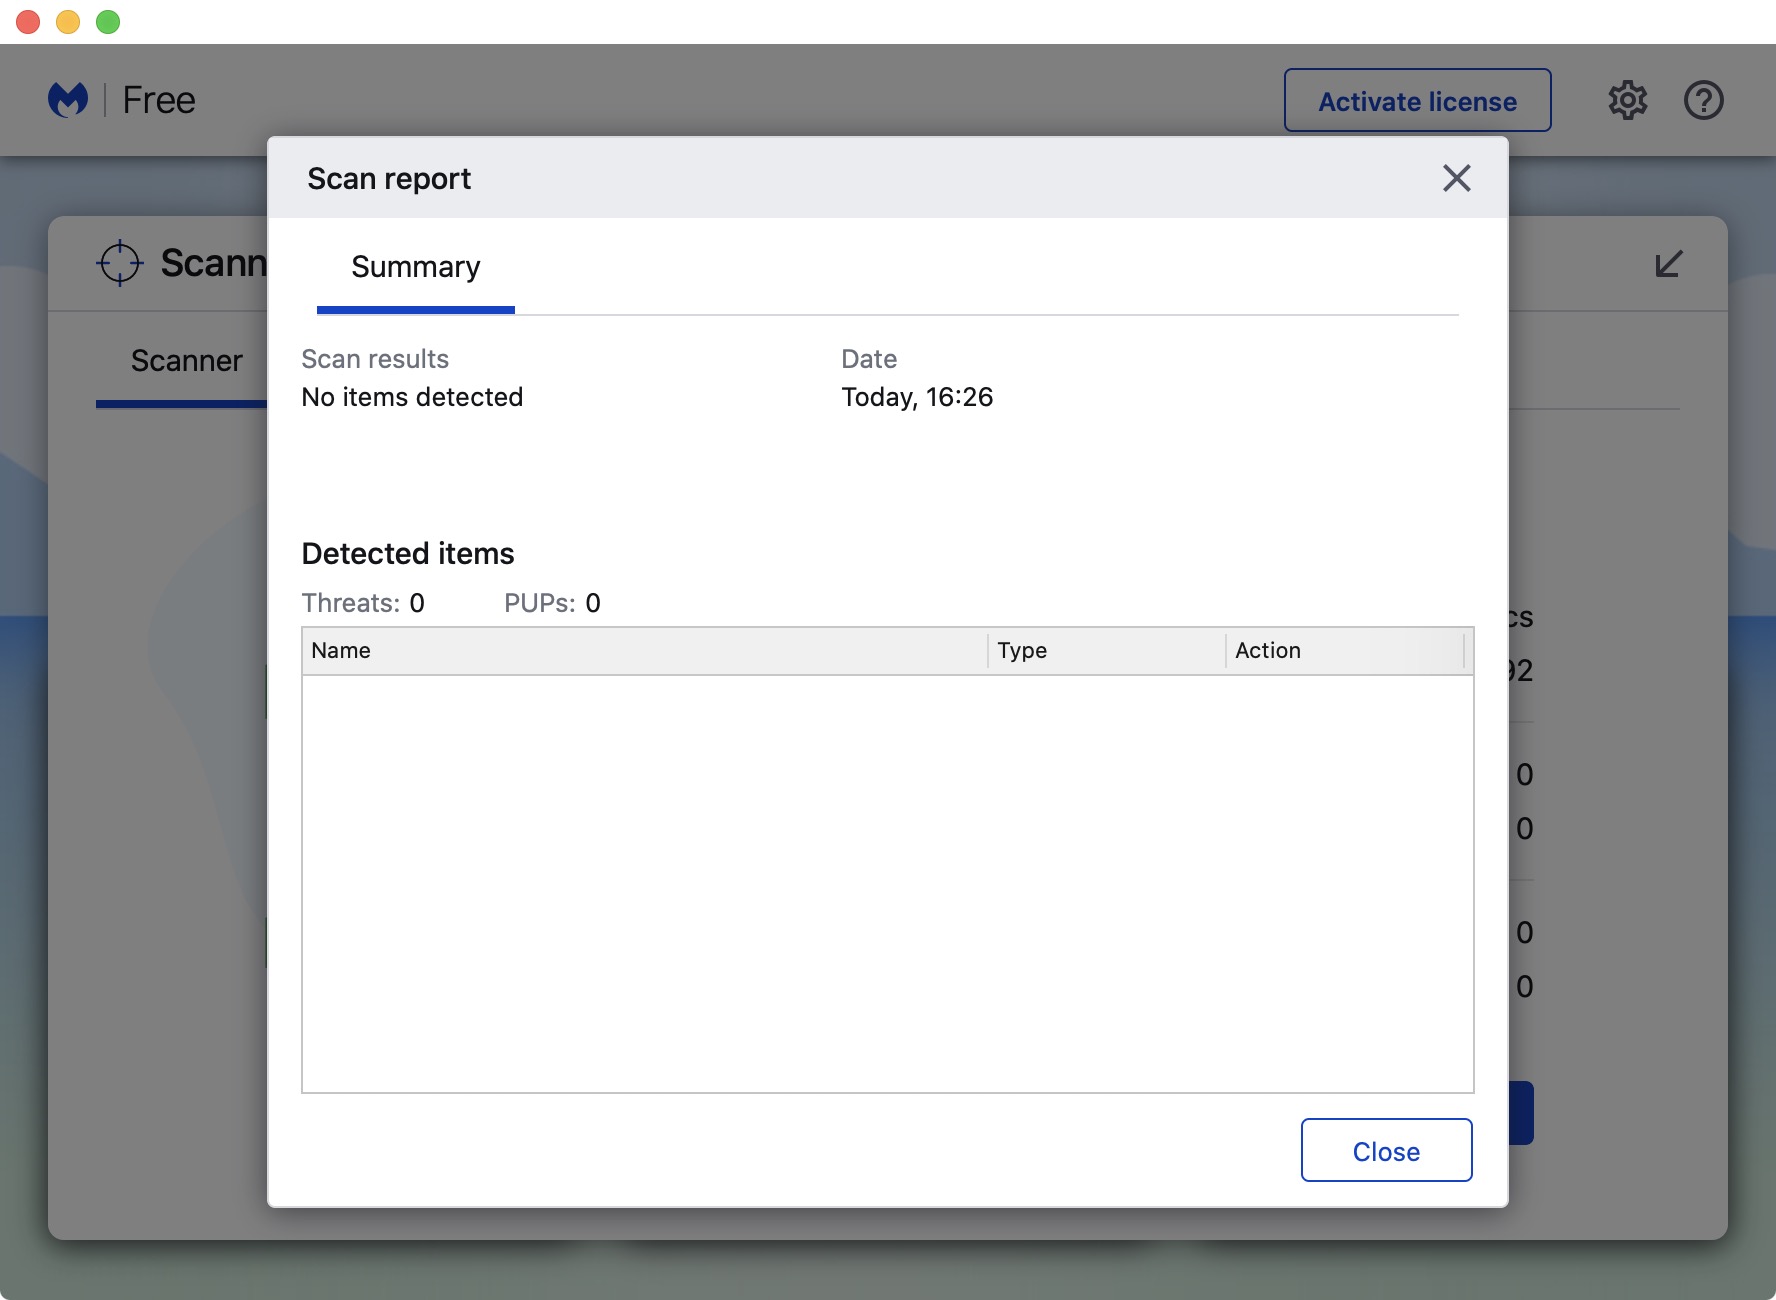The image size is (1776, 1300).
Task: Dismiss Scan report with the X icon
Action: 1456,178
